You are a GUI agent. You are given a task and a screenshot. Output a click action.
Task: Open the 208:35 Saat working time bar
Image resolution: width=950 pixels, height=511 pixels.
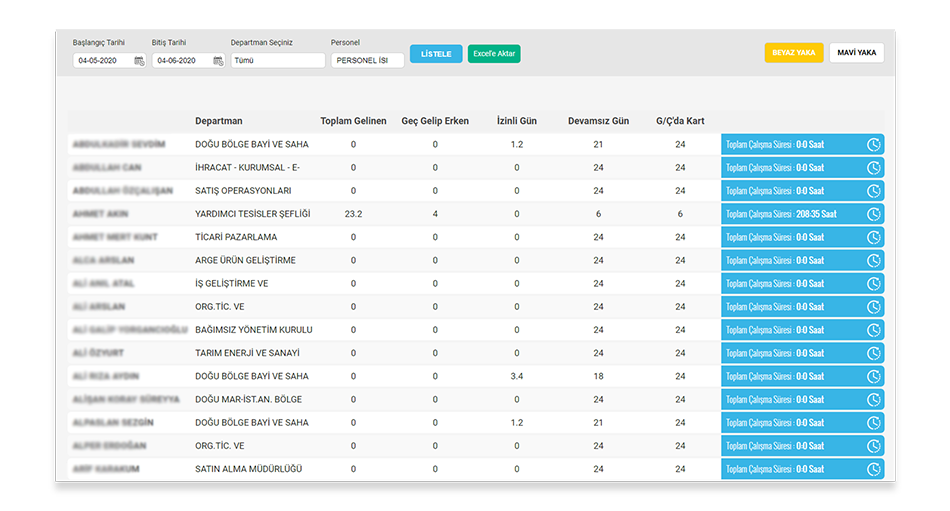pyautogui.click(x=792, y=214)
